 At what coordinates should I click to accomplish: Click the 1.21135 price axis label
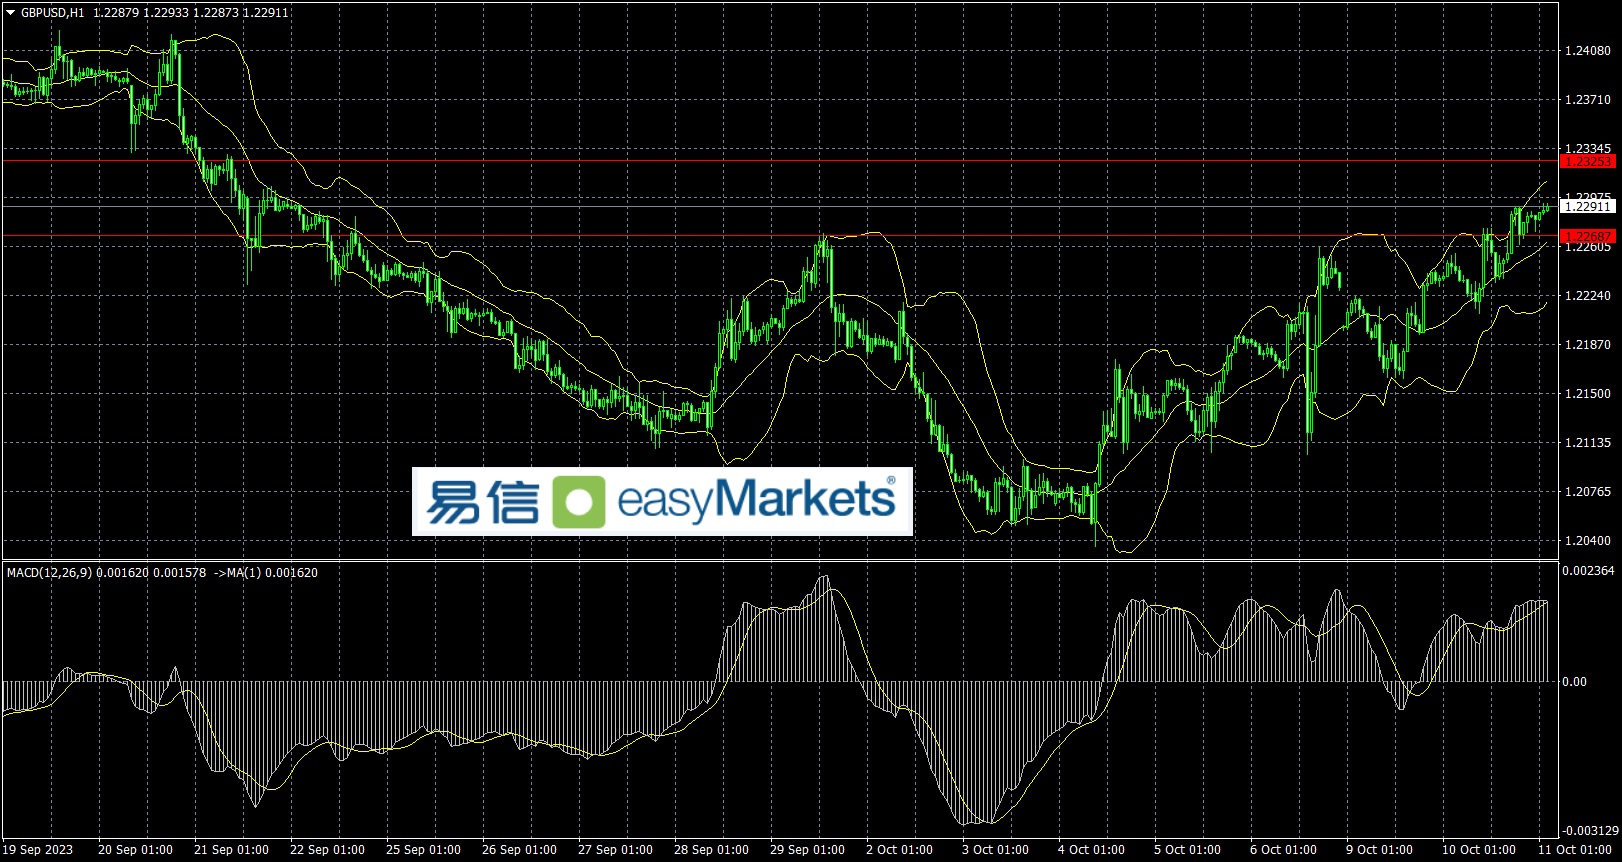(1588, 443)
